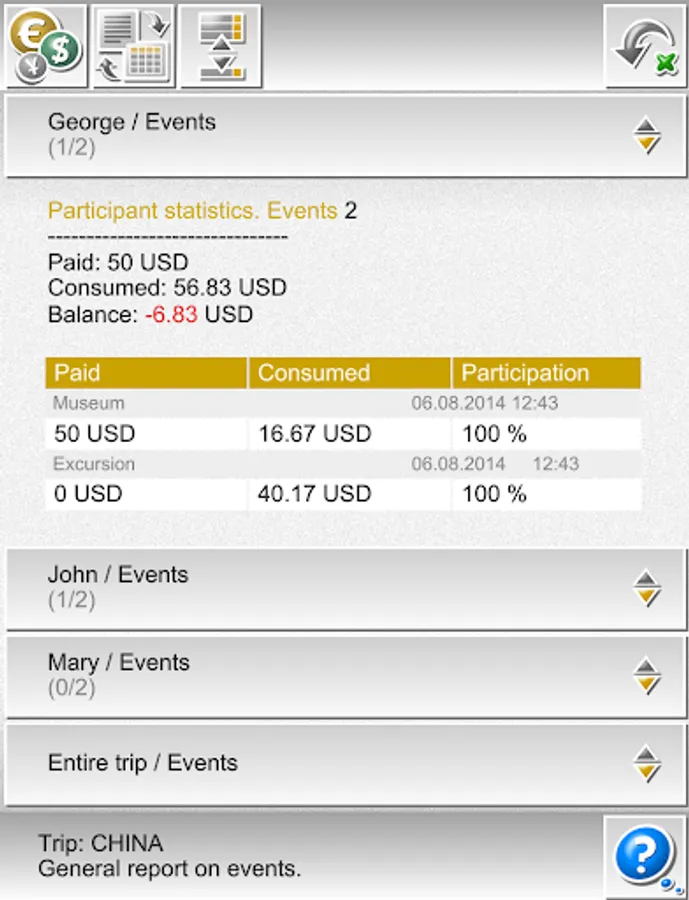Open the Entire trip / Events section
Screen dimensions: 689x900
(x=346, y=765)
